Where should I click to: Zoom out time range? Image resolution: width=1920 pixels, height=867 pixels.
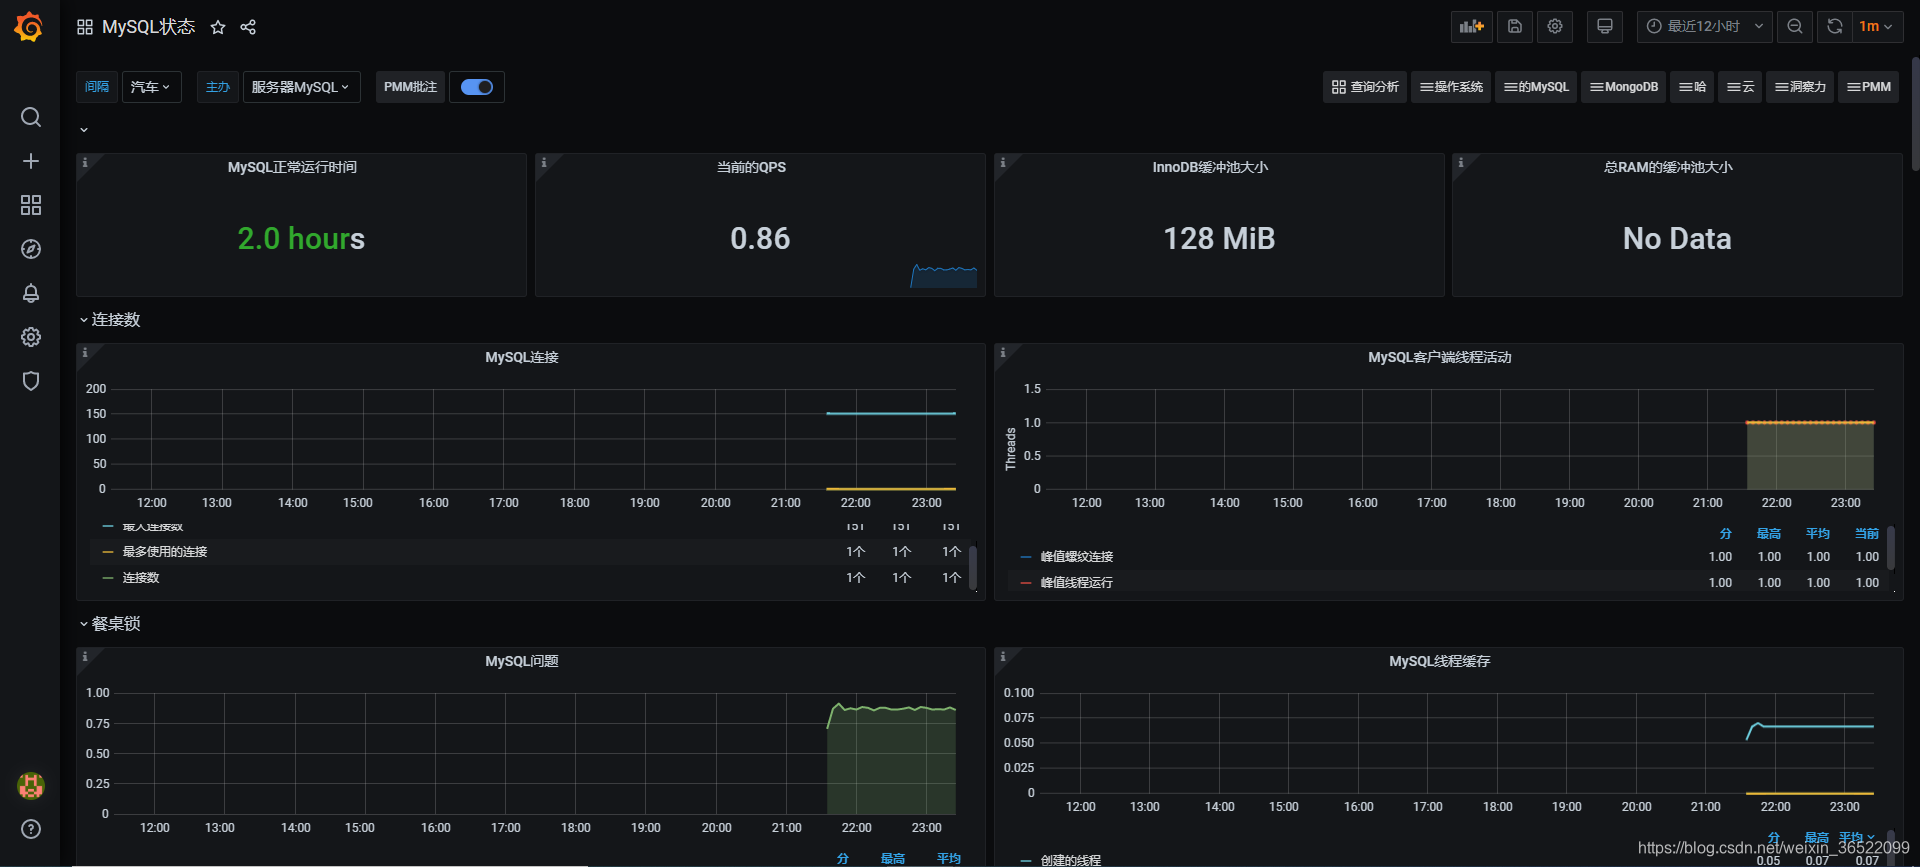tap(1795, 27)
